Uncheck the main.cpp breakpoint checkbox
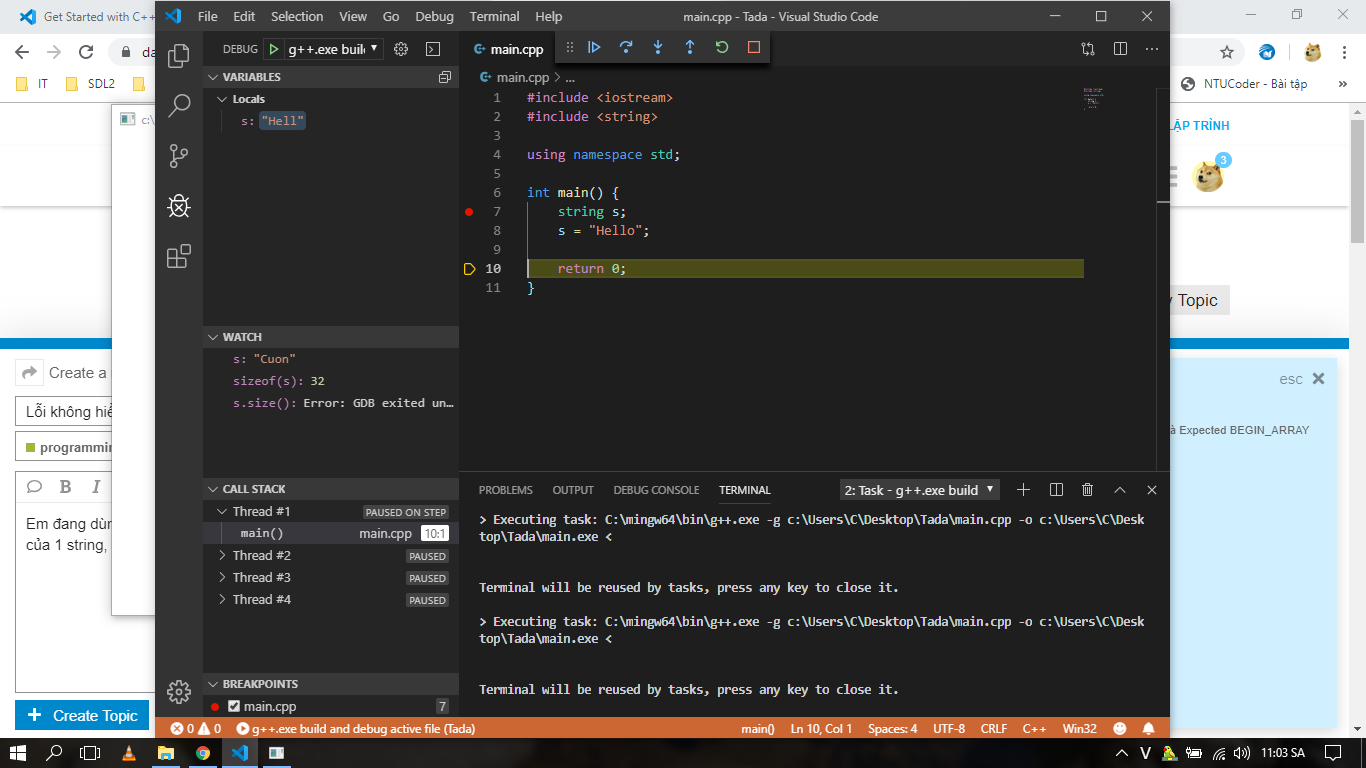The width and height of the screenshot is (1366, 768). pos(234,706)
